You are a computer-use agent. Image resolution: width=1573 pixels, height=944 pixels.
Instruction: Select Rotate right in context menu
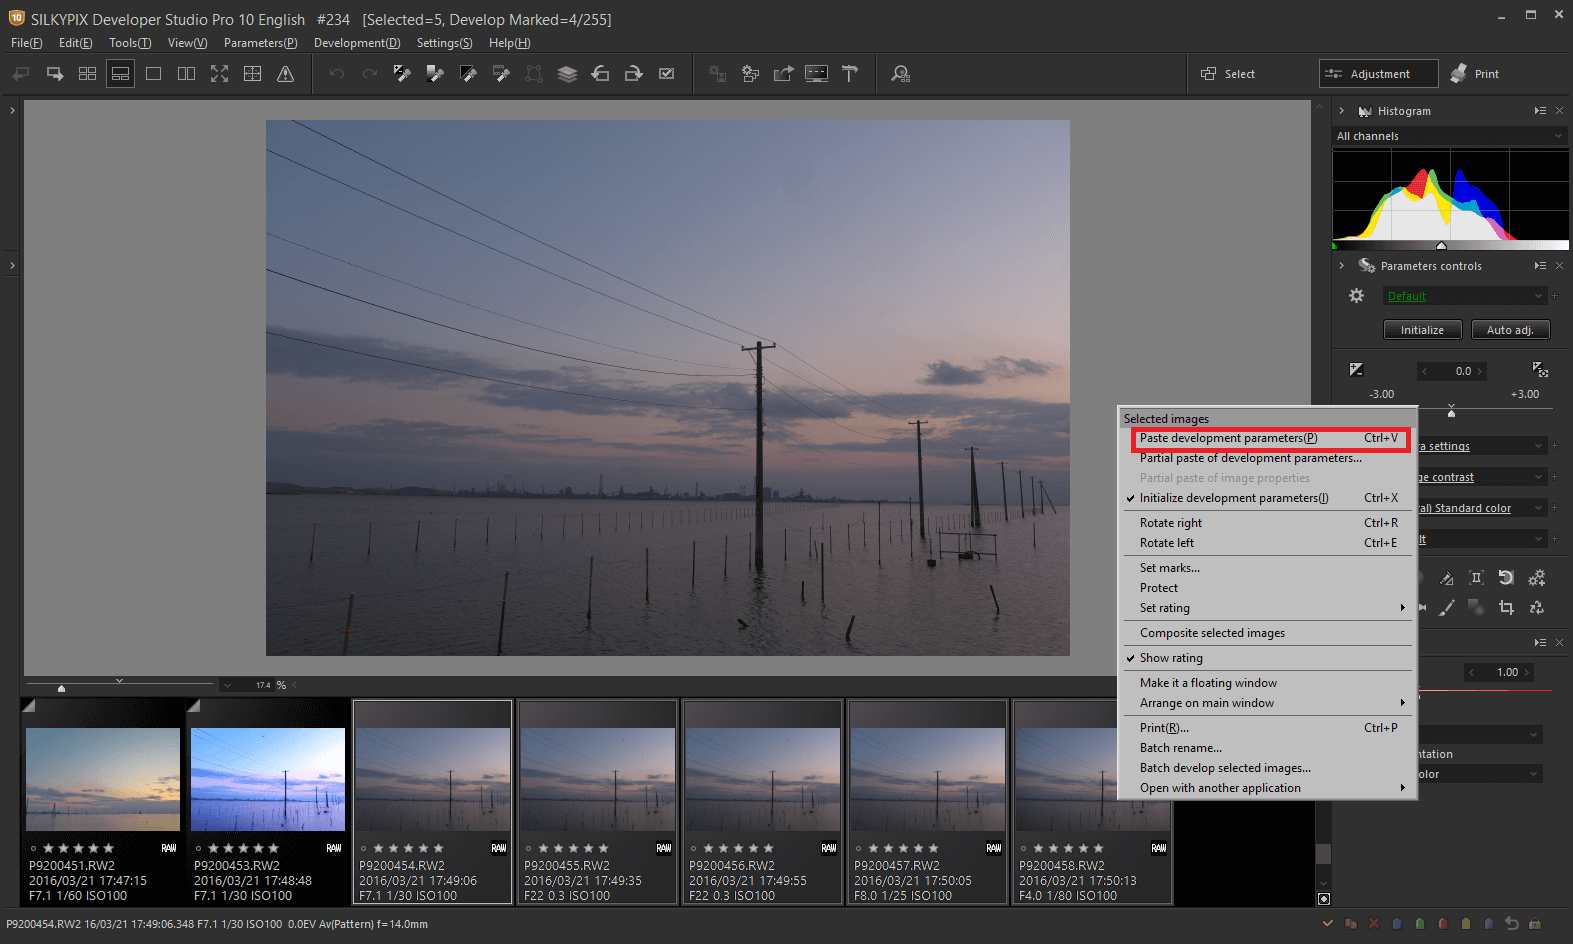pyautogui.click(x=1267, y=523)
